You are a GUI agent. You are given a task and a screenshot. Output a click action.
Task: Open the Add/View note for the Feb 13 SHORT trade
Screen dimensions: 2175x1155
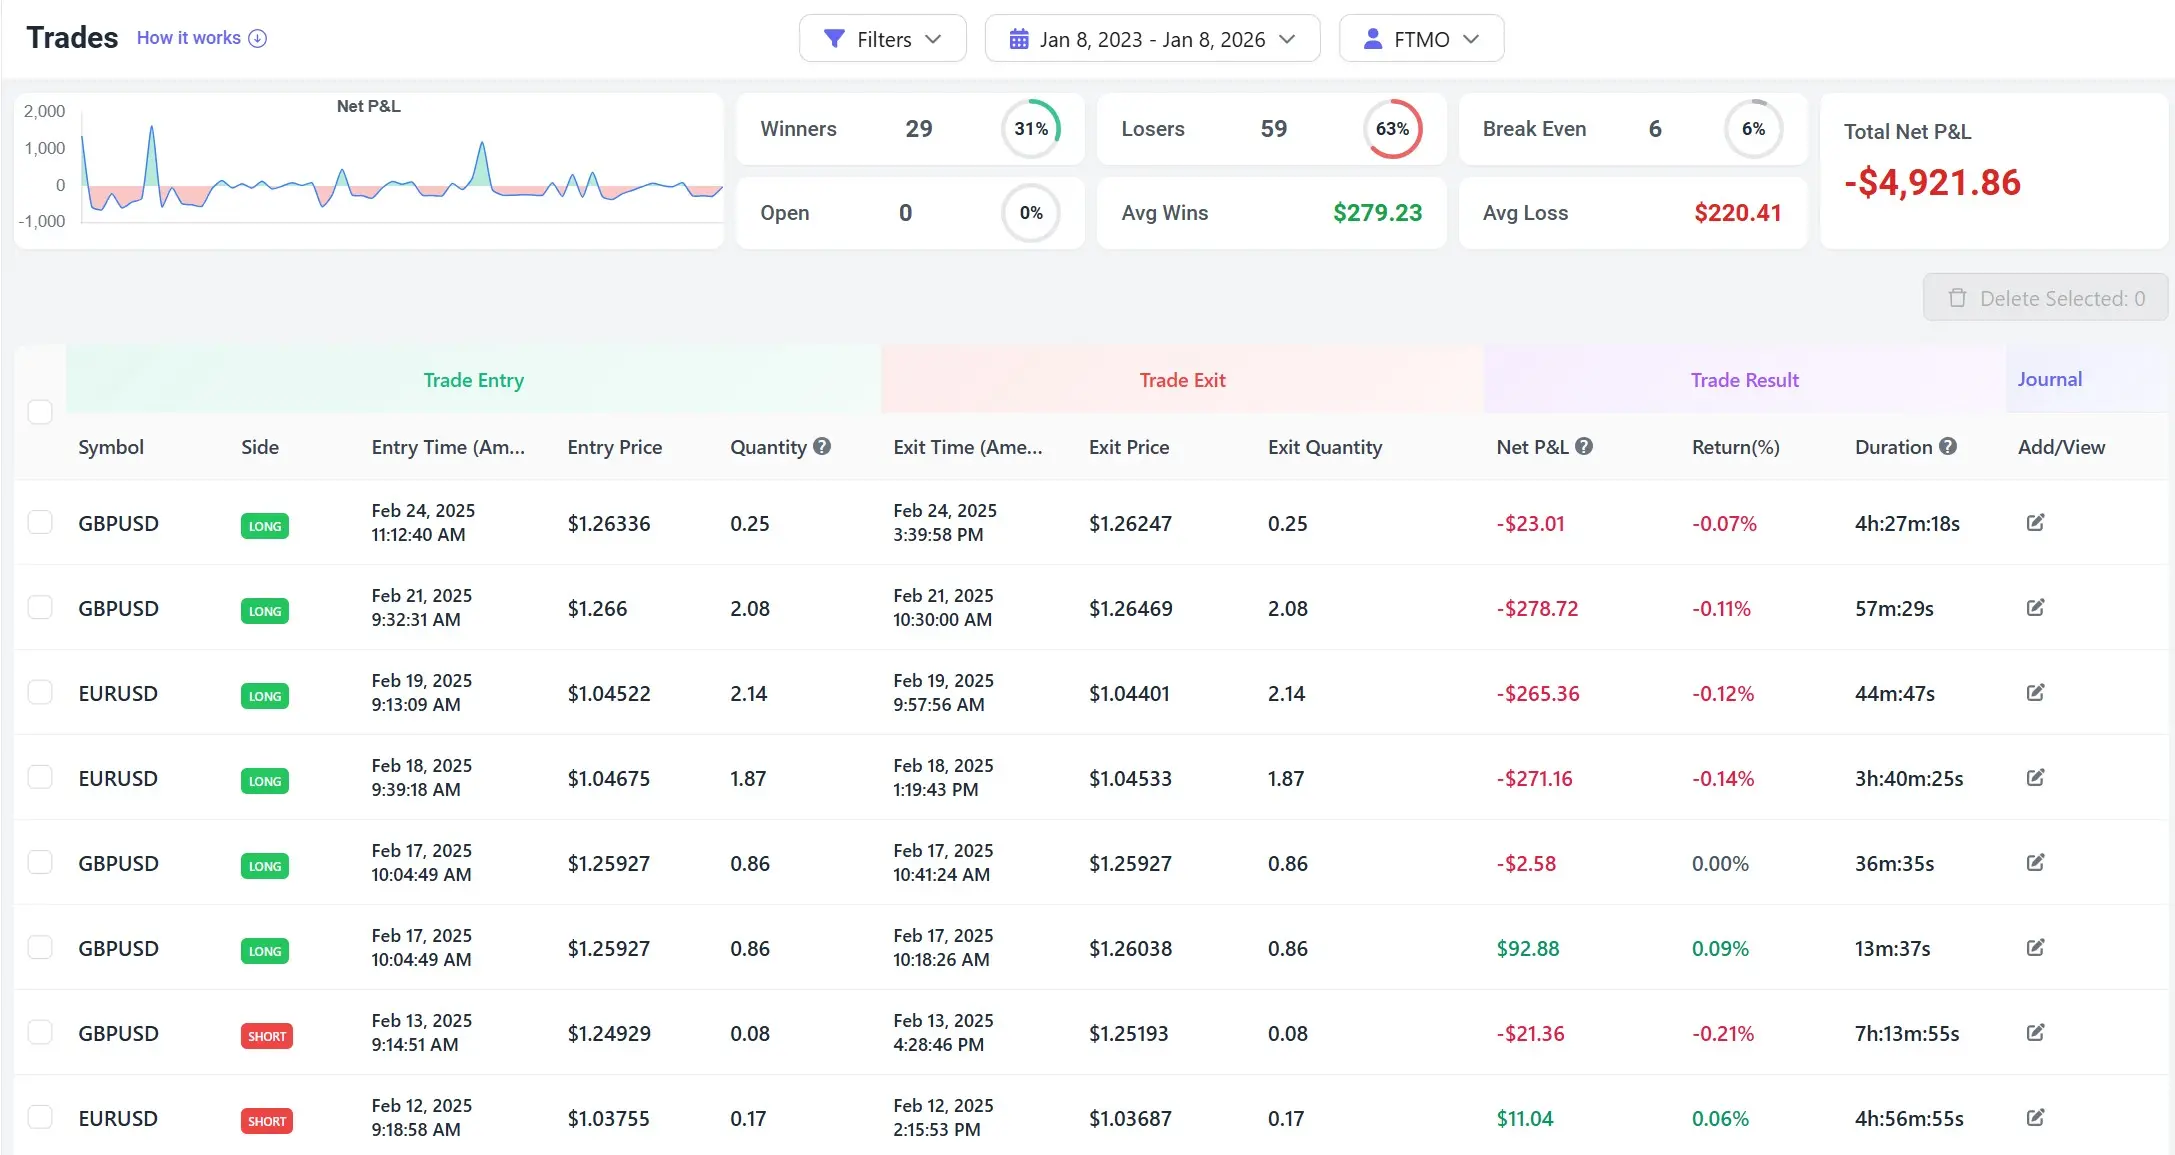[x=2036, y=1033]
